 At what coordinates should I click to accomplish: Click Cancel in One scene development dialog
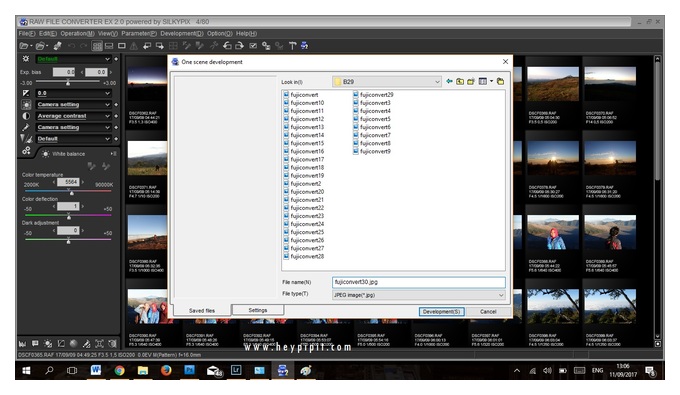(x=488, y=311)
